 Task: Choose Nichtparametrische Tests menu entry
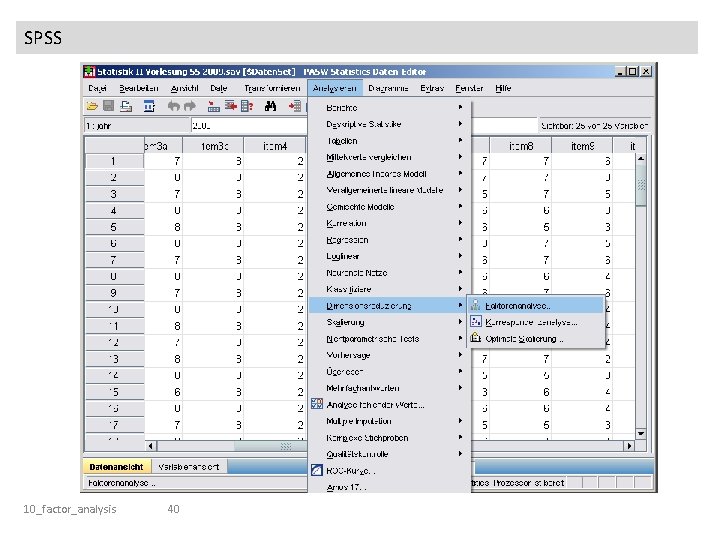pos(389,339)
